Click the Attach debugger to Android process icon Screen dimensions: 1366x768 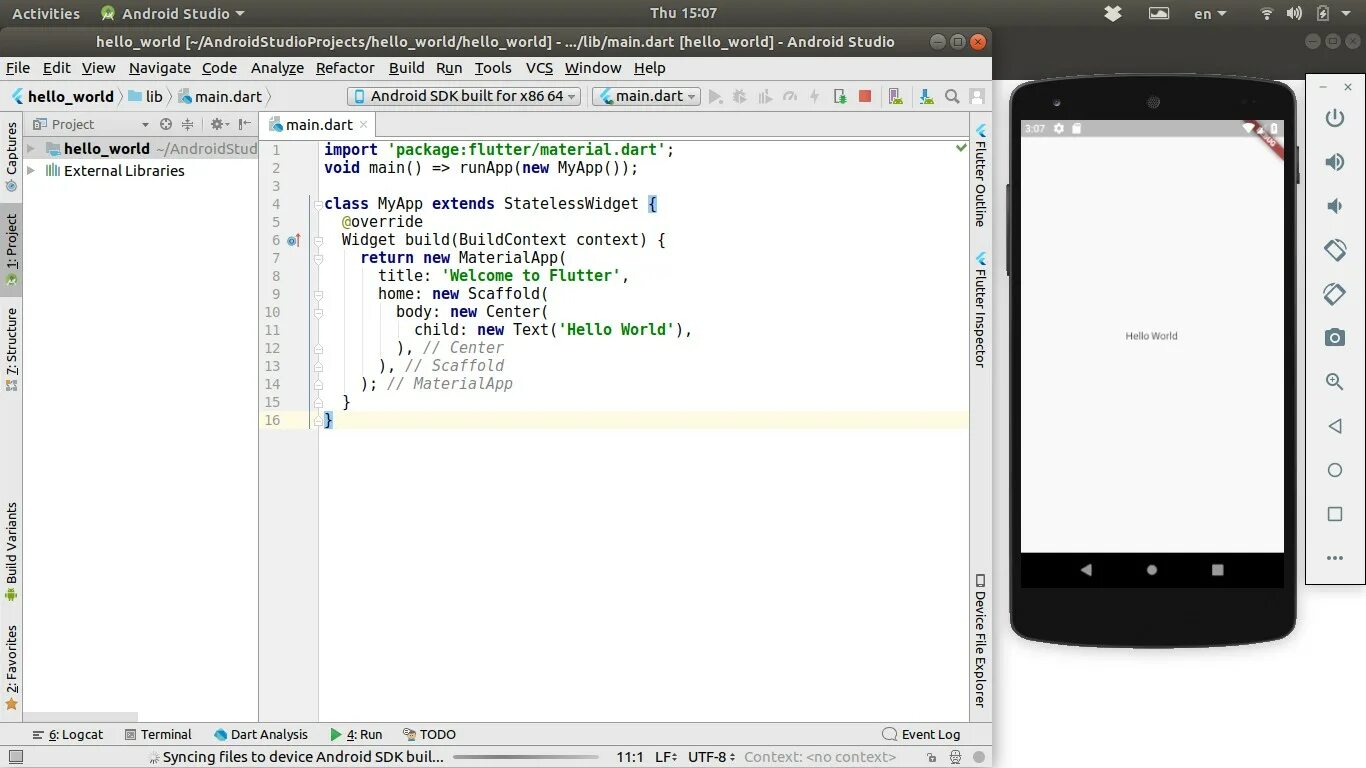pos(840,97)
